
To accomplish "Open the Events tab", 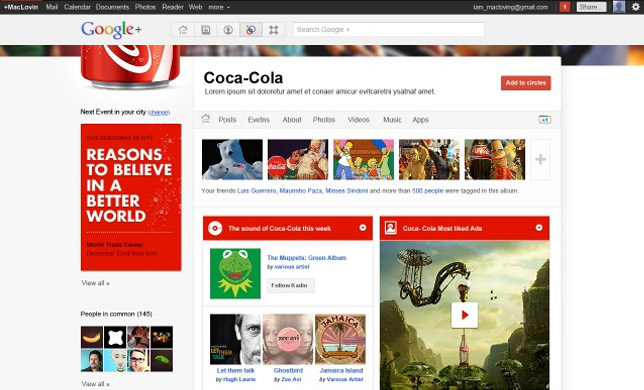I will coord(259,120).
